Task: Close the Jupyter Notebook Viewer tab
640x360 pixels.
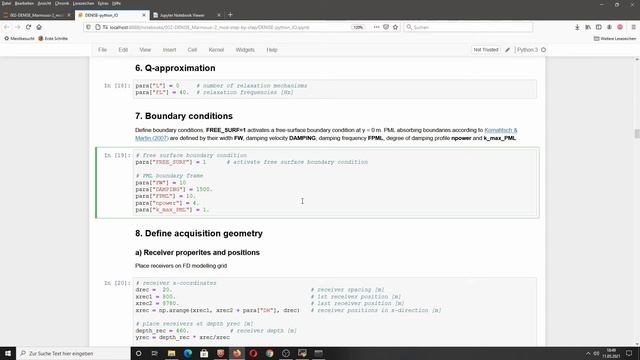Action: click(x=219, y=15)
